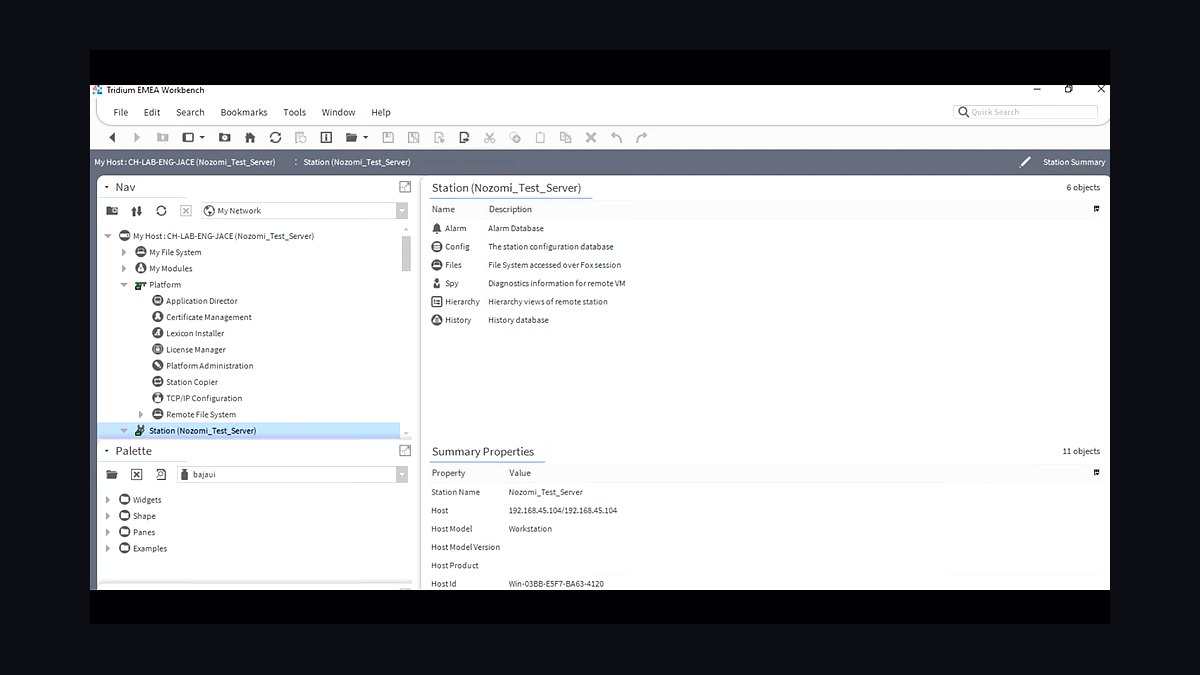Collapse the Nav panel header arrow
Image resolution: width=1200 pixels, height=675 pixels.
pyautogui.click(x=106, y=187)
